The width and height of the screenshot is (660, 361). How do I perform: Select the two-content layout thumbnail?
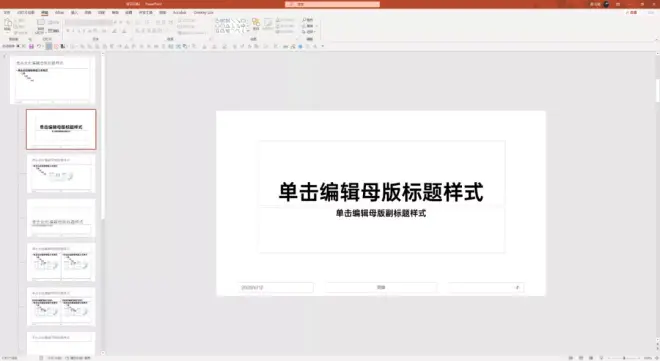(x=61, y=263)
